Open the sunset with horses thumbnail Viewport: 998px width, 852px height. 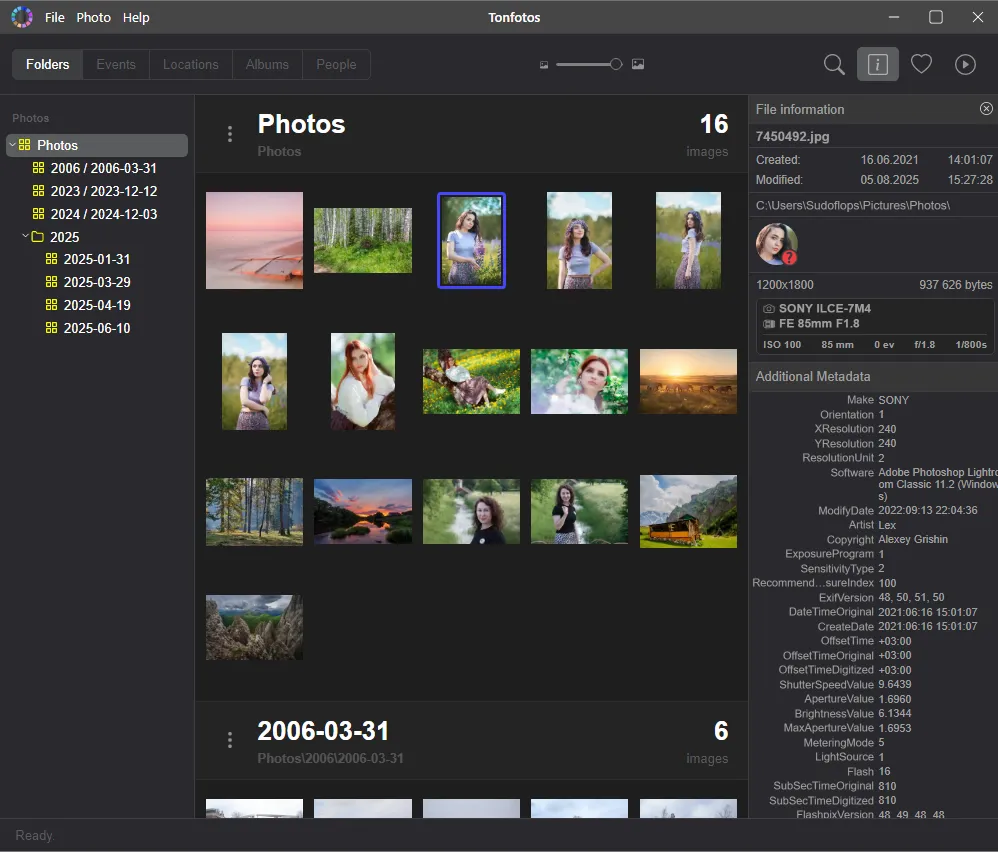688,381
